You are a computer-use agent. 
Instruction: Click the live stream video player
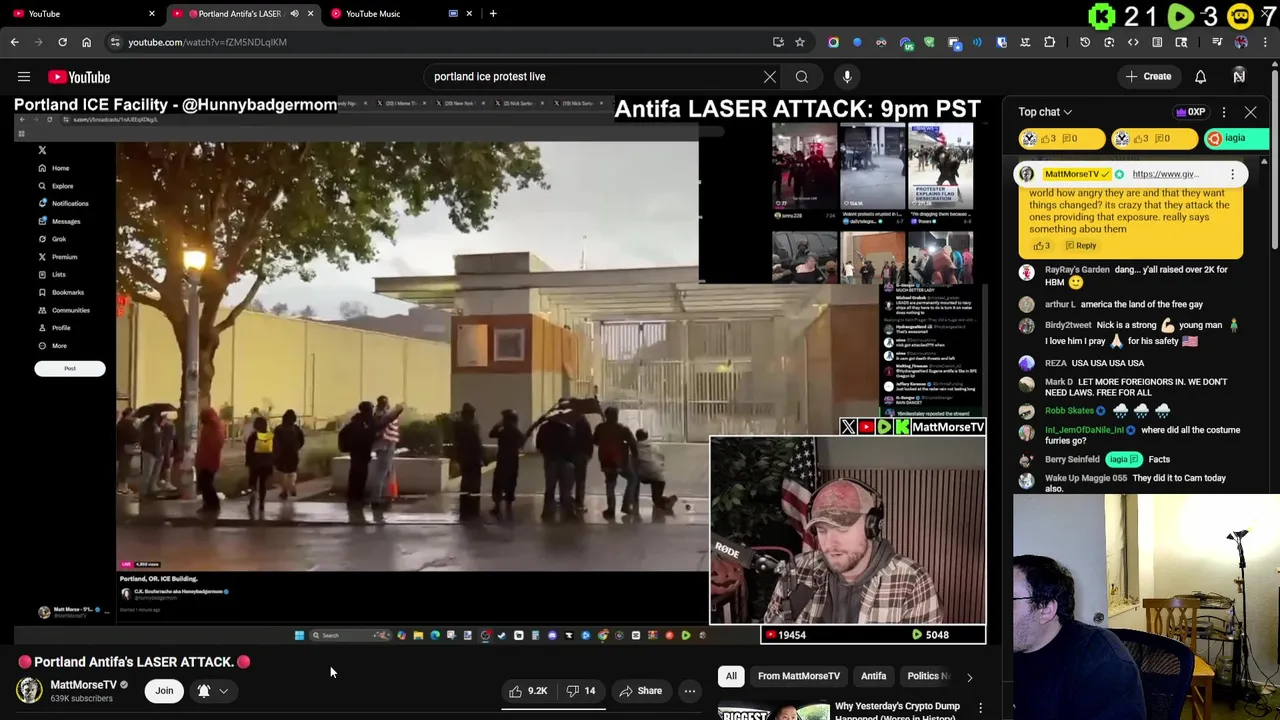[x=500, y=370]
